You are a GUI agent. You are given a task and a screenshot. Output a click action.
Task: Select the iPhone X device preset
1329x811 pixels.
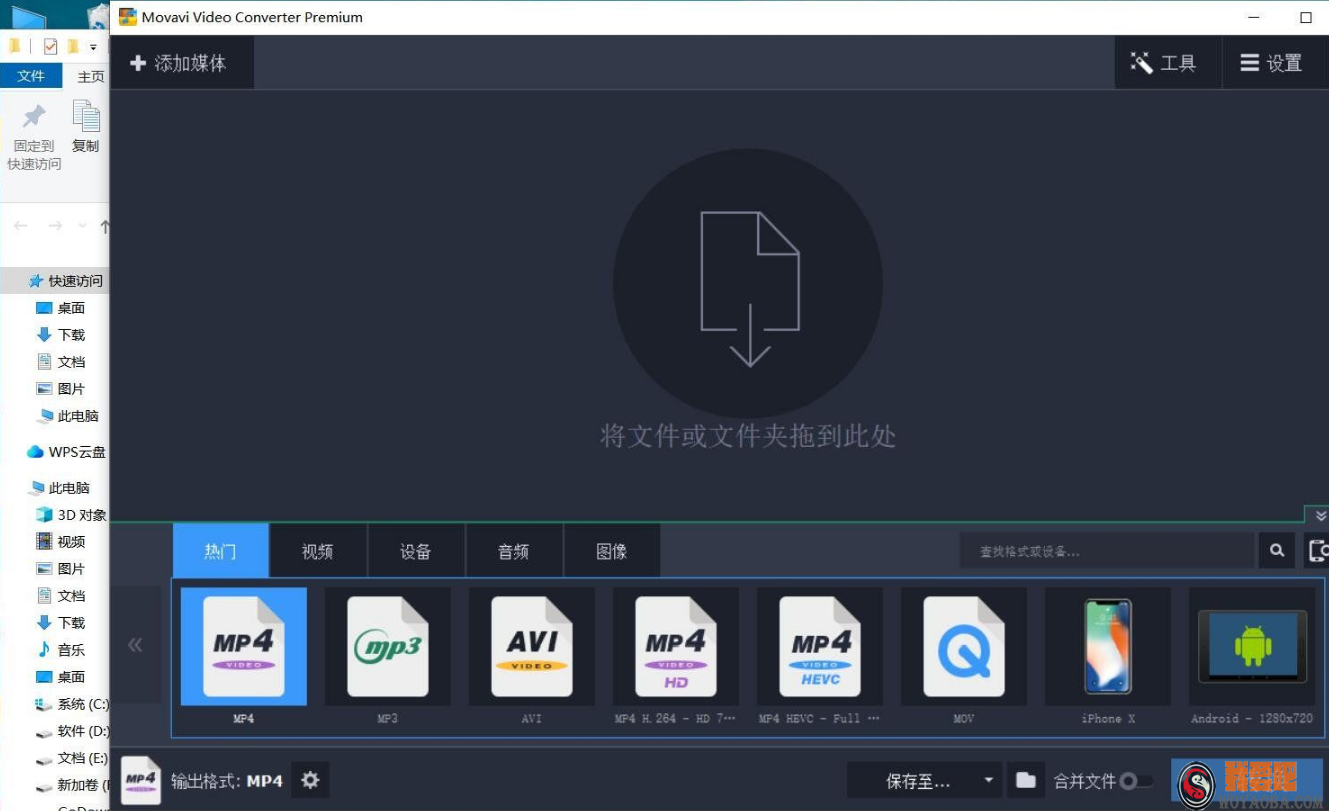[x=1107, y=646]
